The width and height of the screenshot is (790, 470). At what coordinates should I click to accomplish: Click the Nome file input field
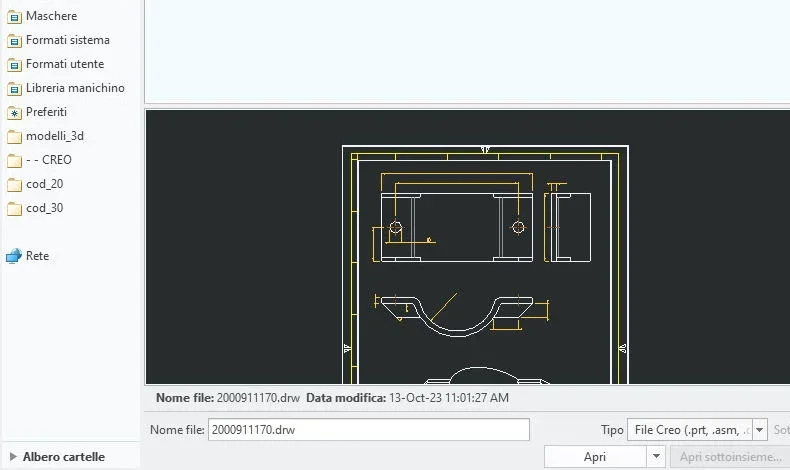pyautogui.click(x=369, y=430)
